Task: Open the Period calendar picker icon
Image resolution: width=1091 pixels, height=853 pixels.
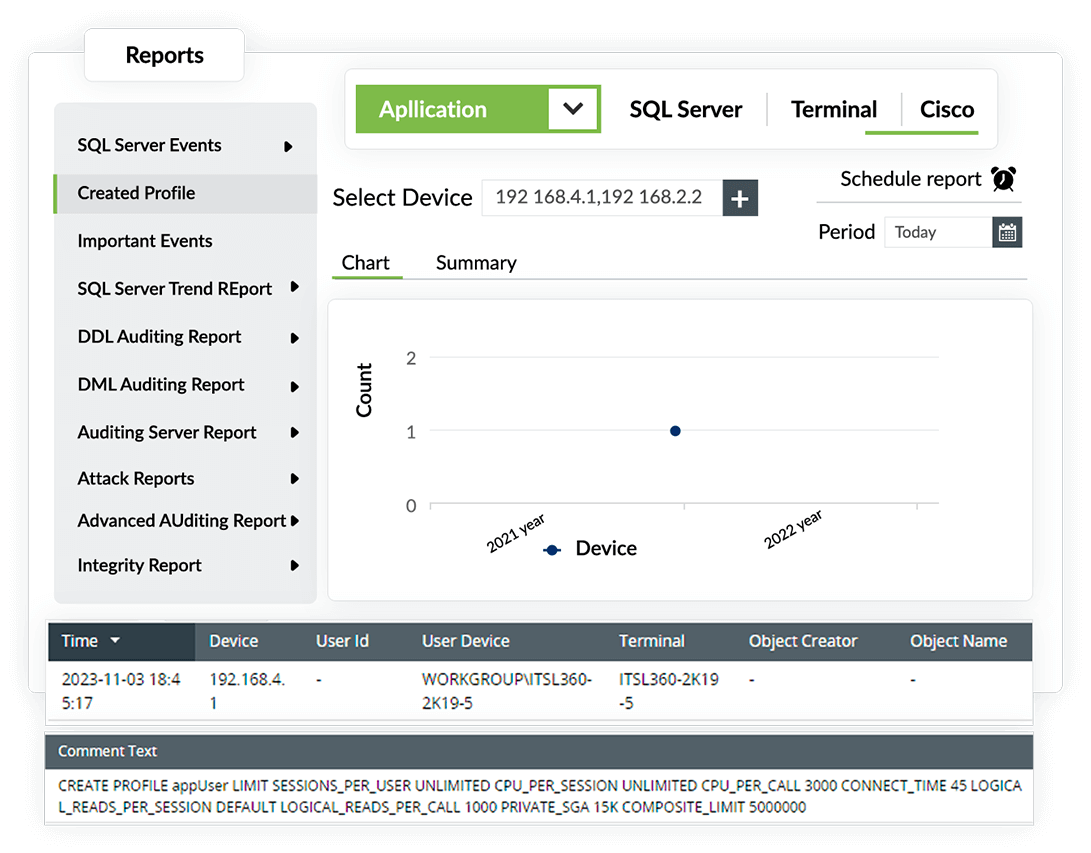Action: coord(1007,232)
